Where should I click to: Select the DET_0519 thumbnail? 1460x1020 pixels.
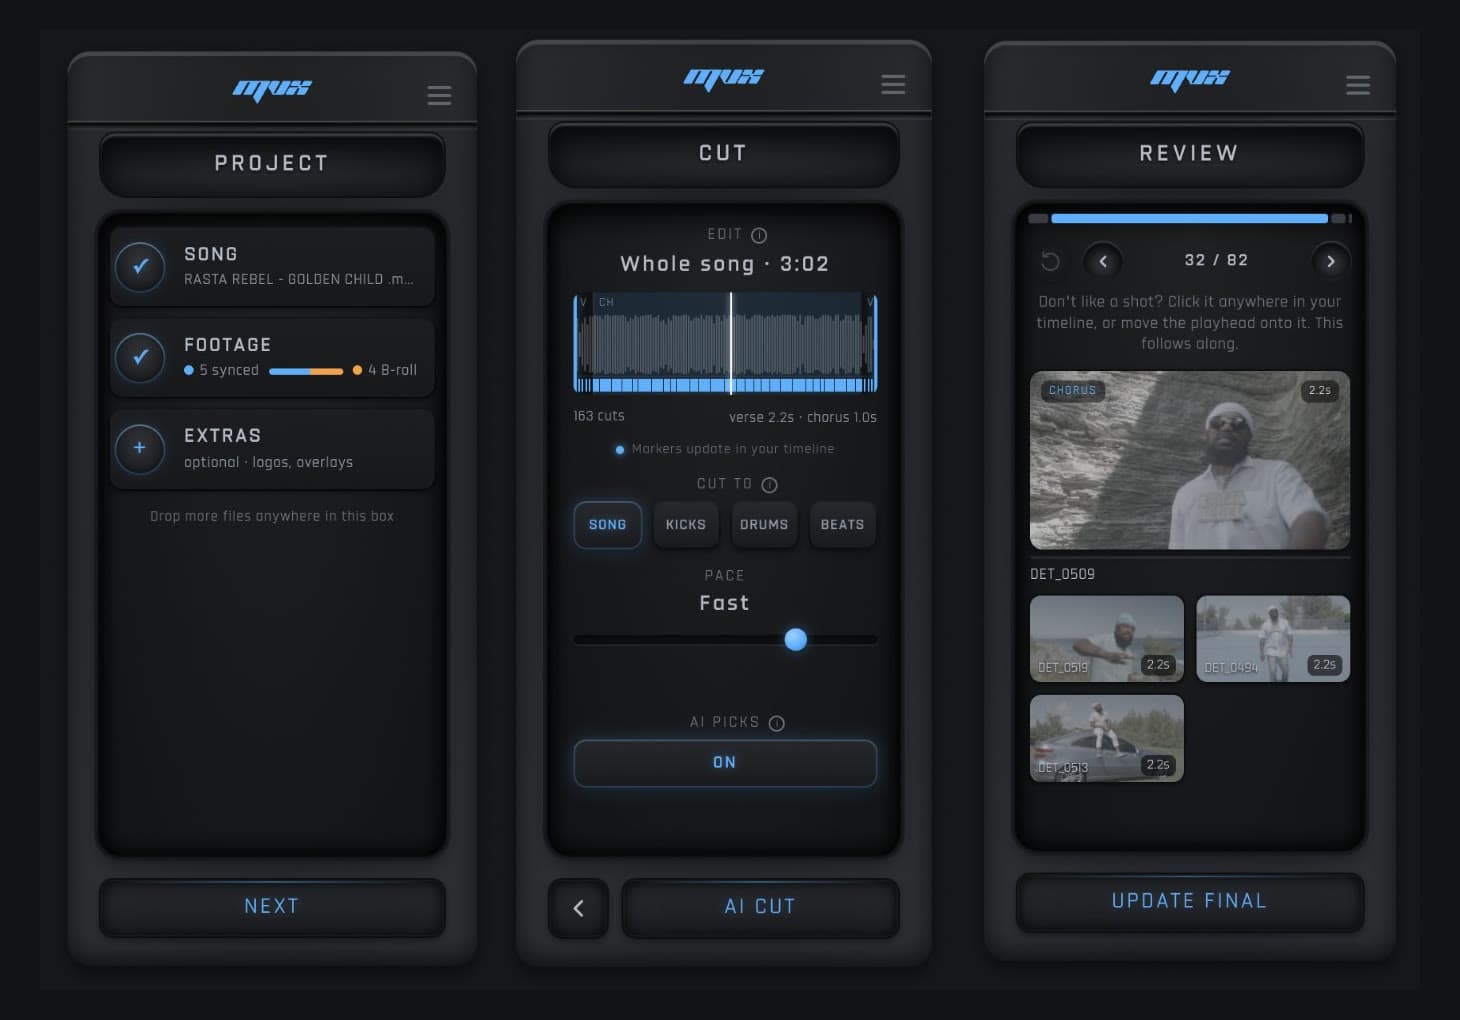tap(1107, 639)
